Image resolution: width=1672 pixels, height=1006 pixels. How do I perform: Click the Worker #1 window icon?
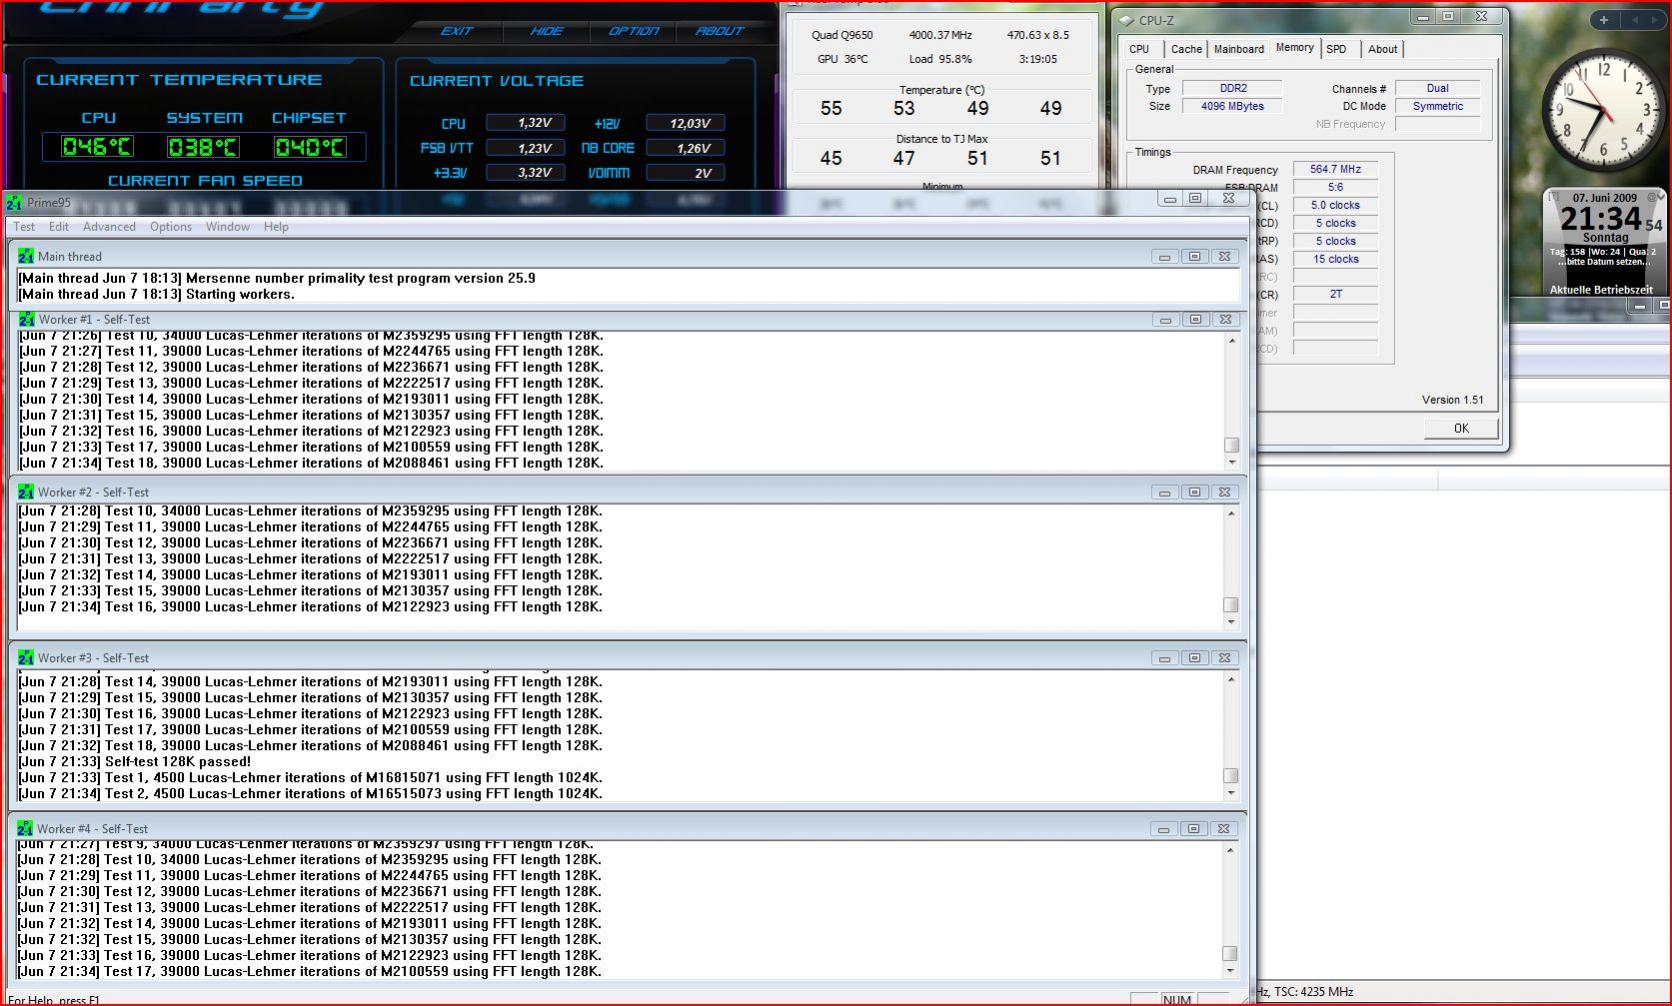click(x=26, y=319)
